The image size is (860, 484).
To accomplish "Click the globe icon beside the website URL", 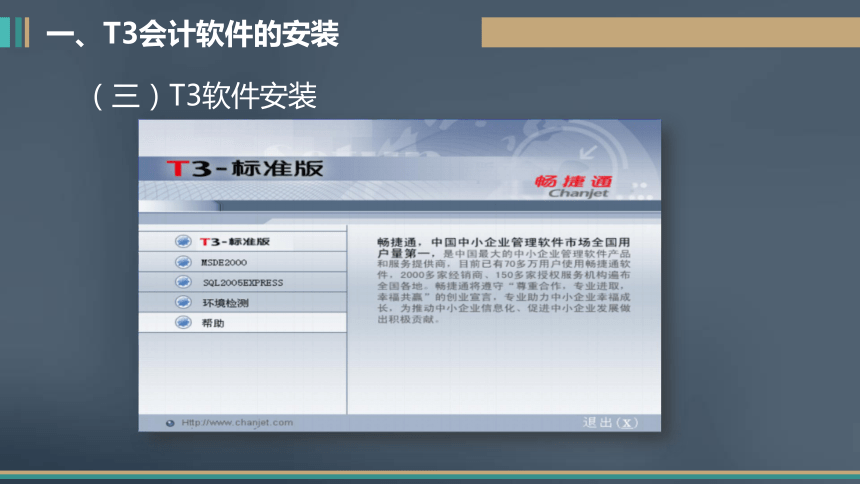I will pos(170,423).
